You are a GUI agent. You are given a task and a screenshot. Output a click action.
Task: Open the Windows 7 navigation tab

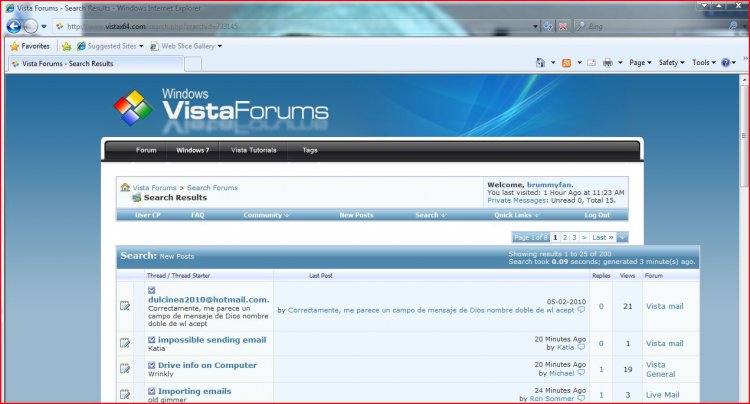193,150
